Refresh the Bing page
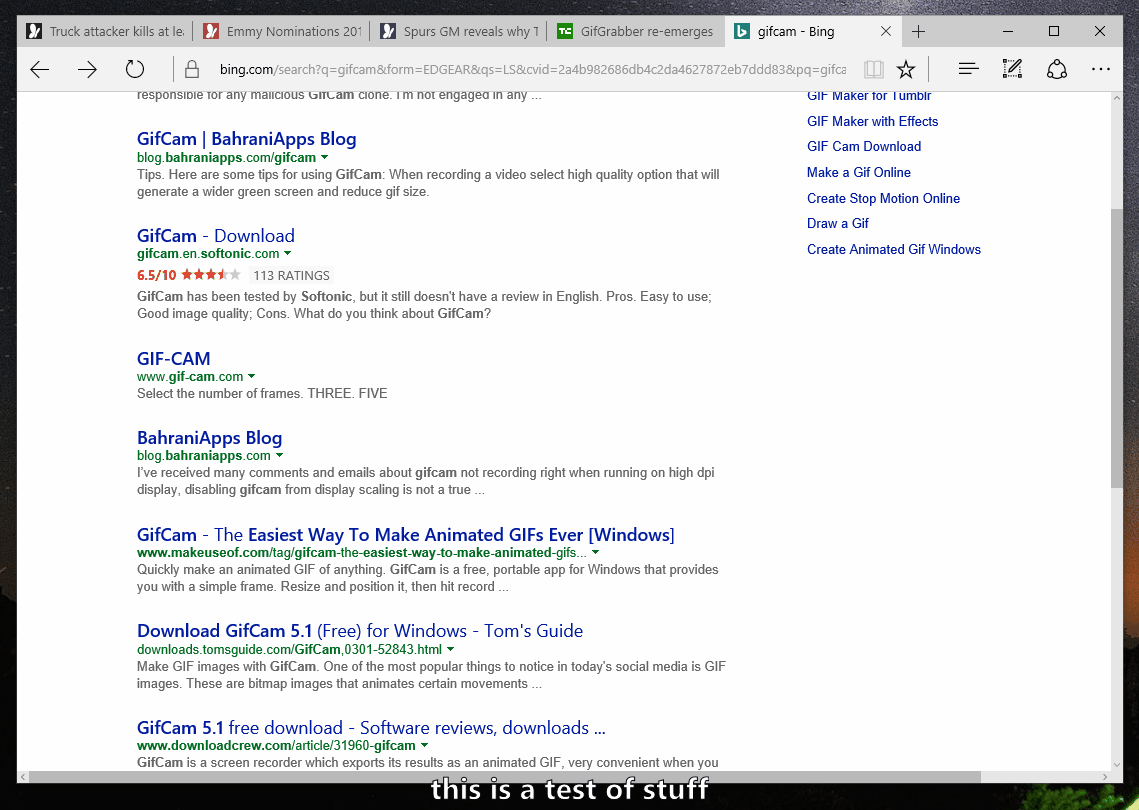 point(134,70)
